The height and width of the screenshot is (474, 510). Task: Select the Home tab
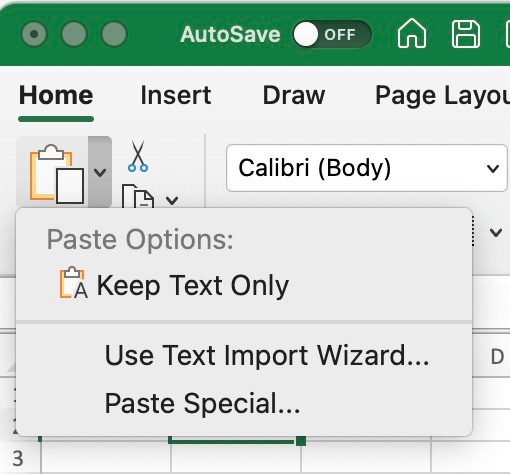click(56, 95)
